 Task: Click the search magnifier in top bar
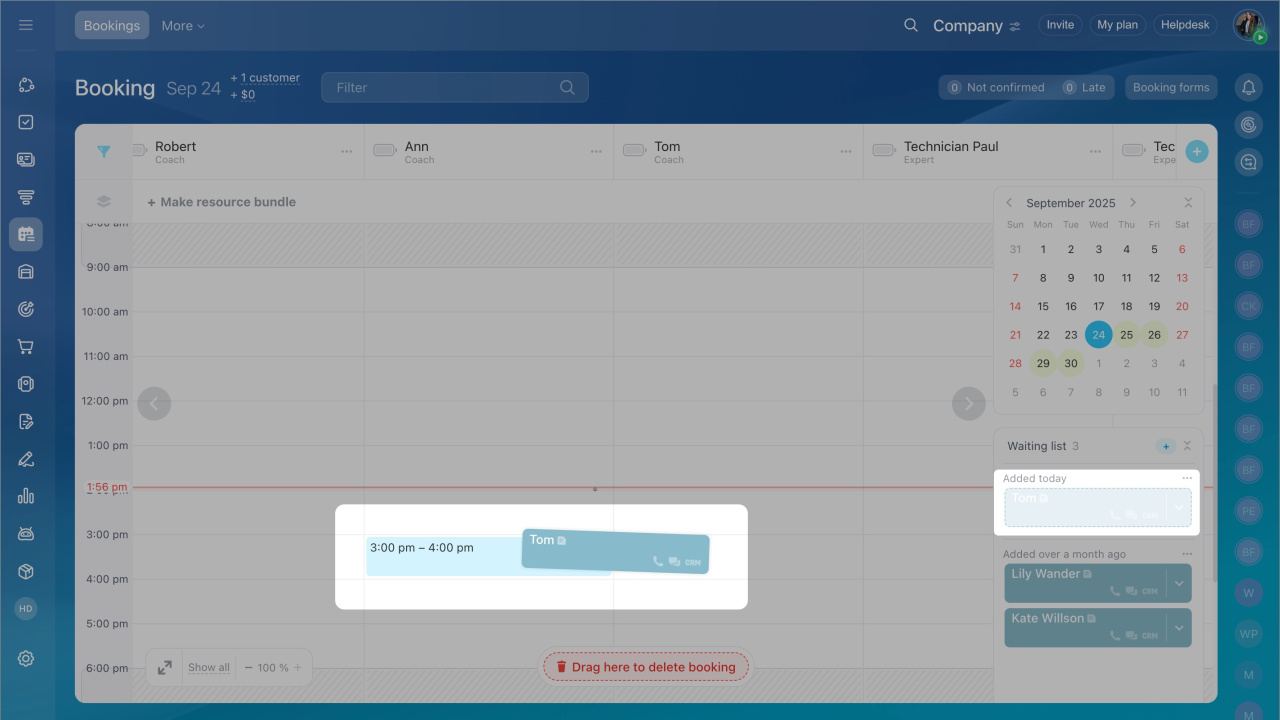tap(910, 25)
